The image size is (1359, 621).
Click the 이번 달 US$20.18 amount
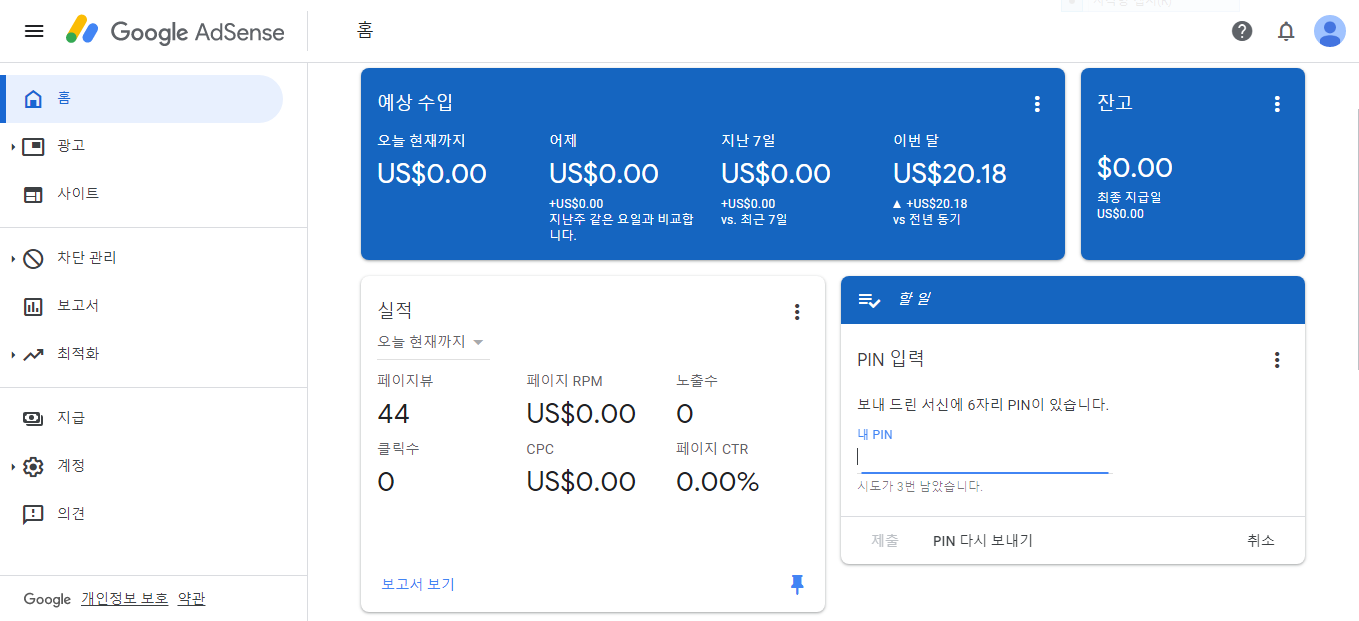click(949, 174)
